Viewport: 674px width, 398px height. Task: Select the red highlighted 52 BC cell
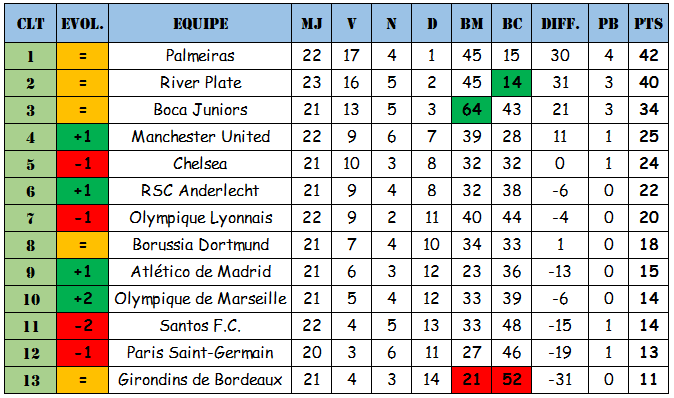(512, 380)
